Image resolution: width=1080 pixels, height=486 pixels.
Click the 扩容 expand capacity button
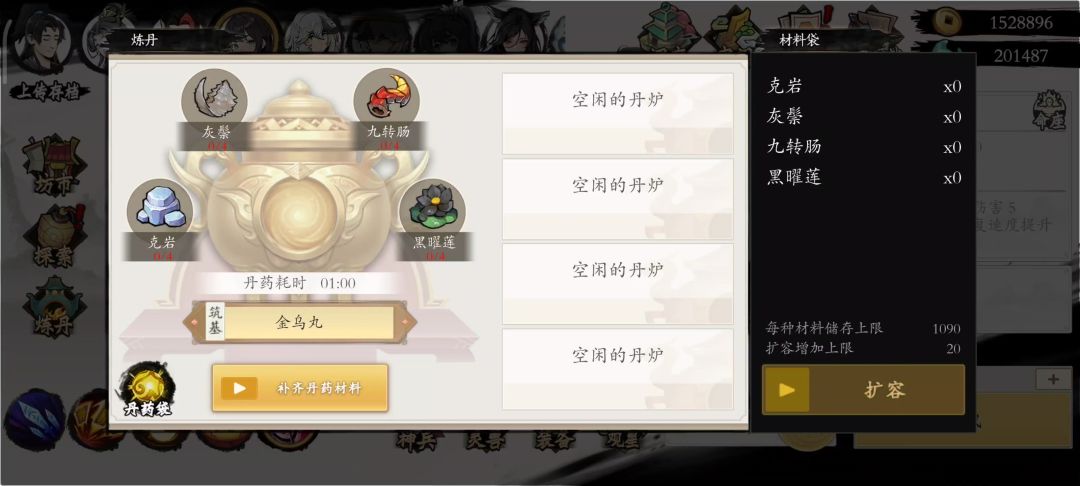[x=863, y=390]
